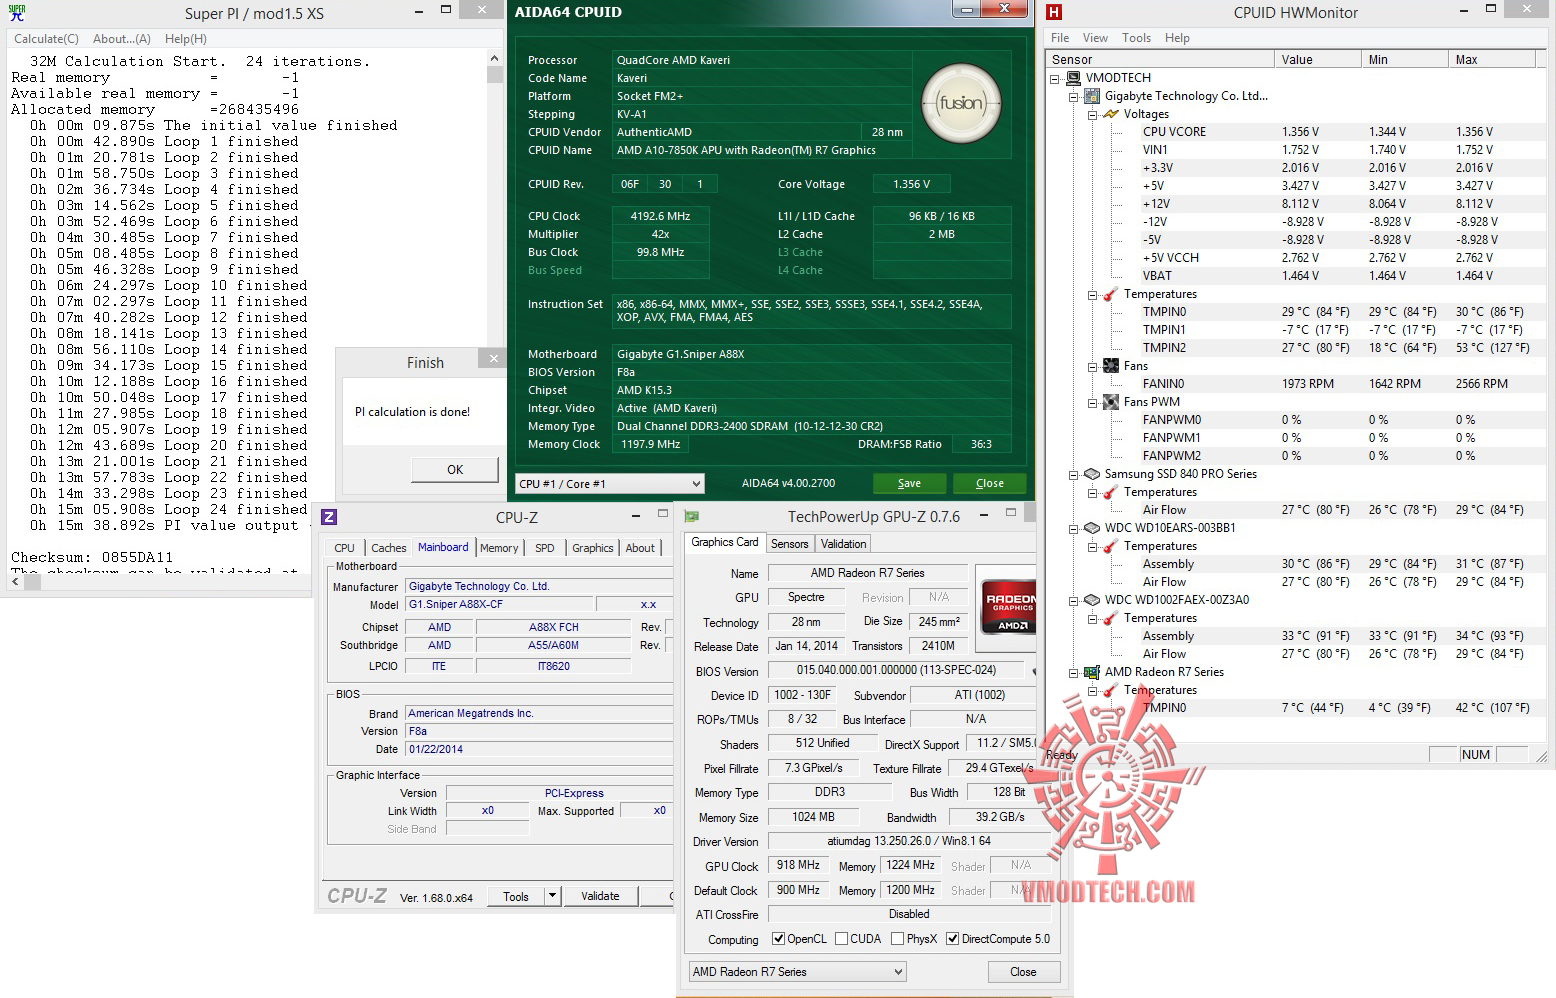Click the Super PI vertical scrollbar
Viewport: 1556px width, 998px height.
(495, 200)
